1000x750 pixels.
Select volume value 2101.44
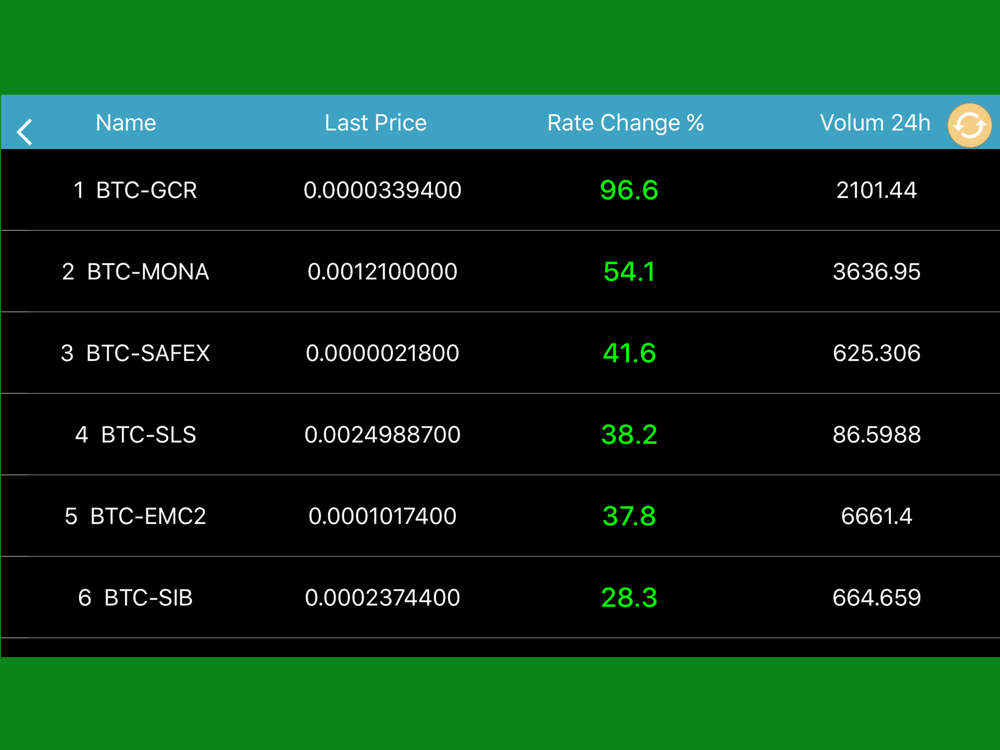(876, 190)
